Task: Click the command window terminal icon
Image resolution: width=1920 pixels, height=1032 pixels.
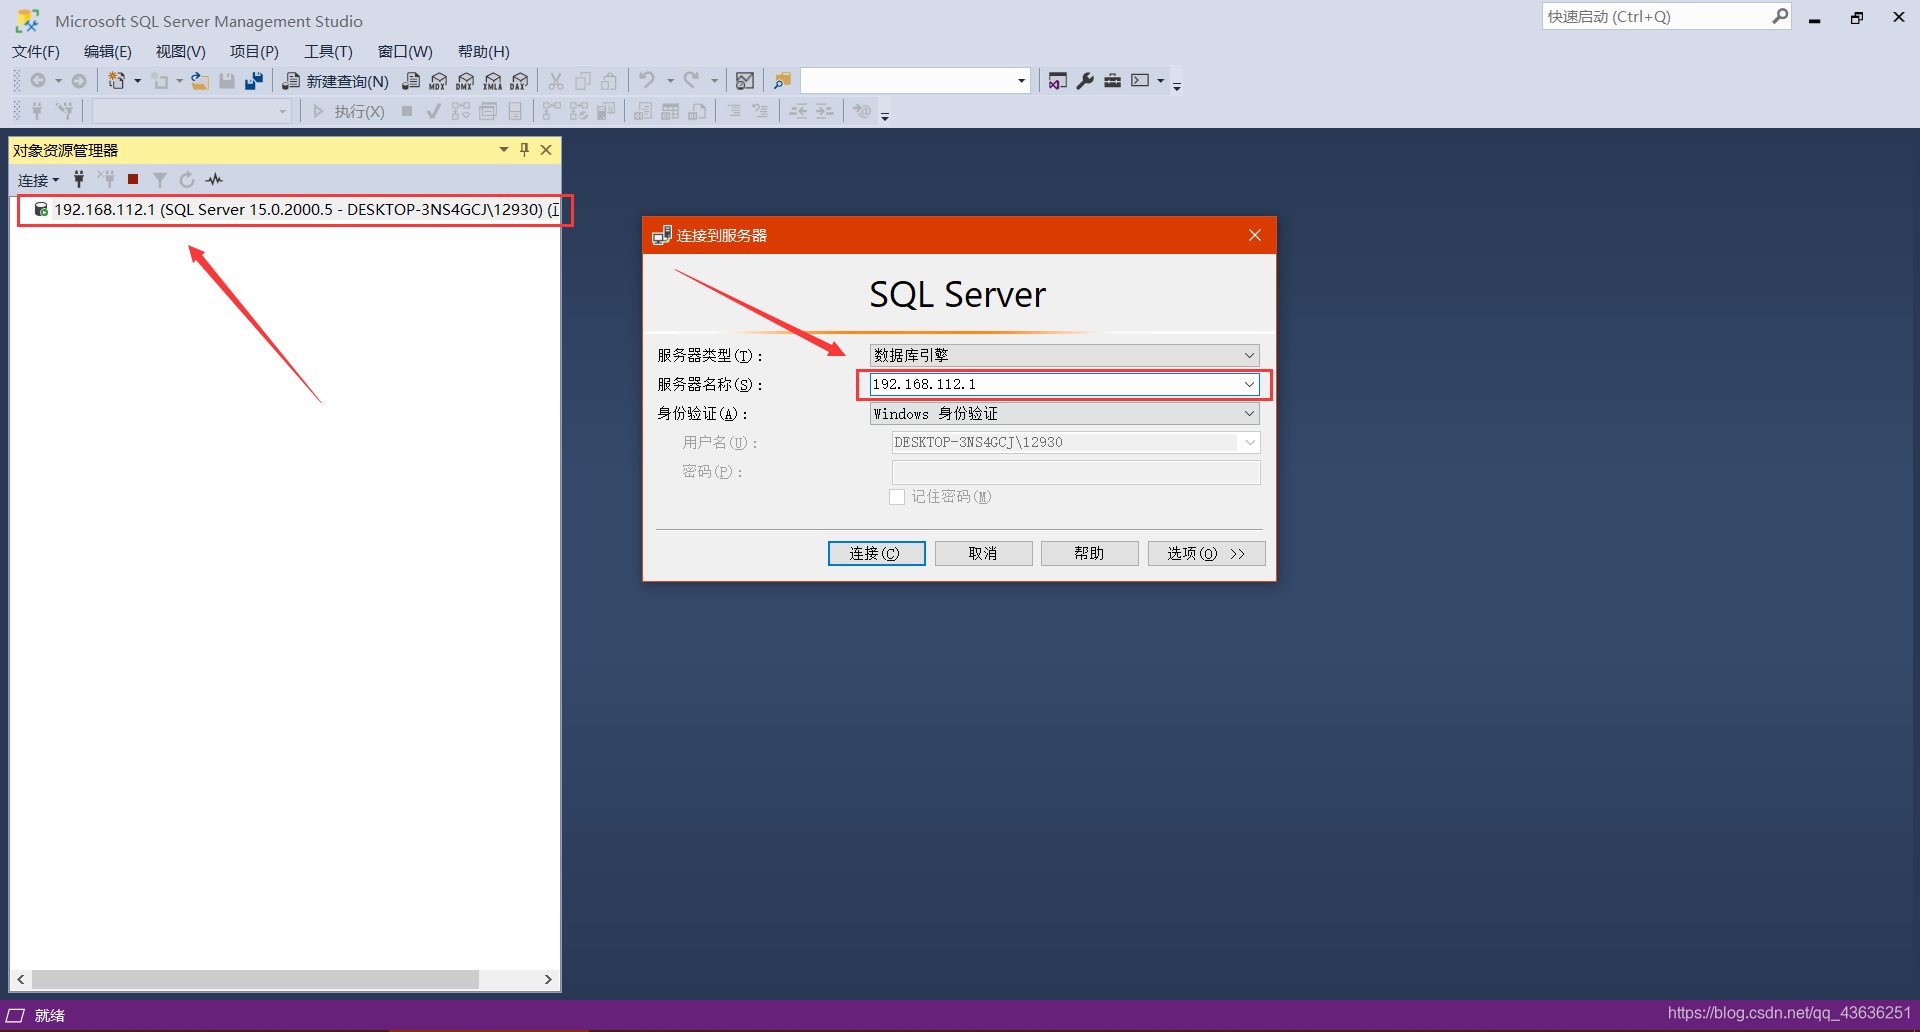Action: coord(1140,81)
